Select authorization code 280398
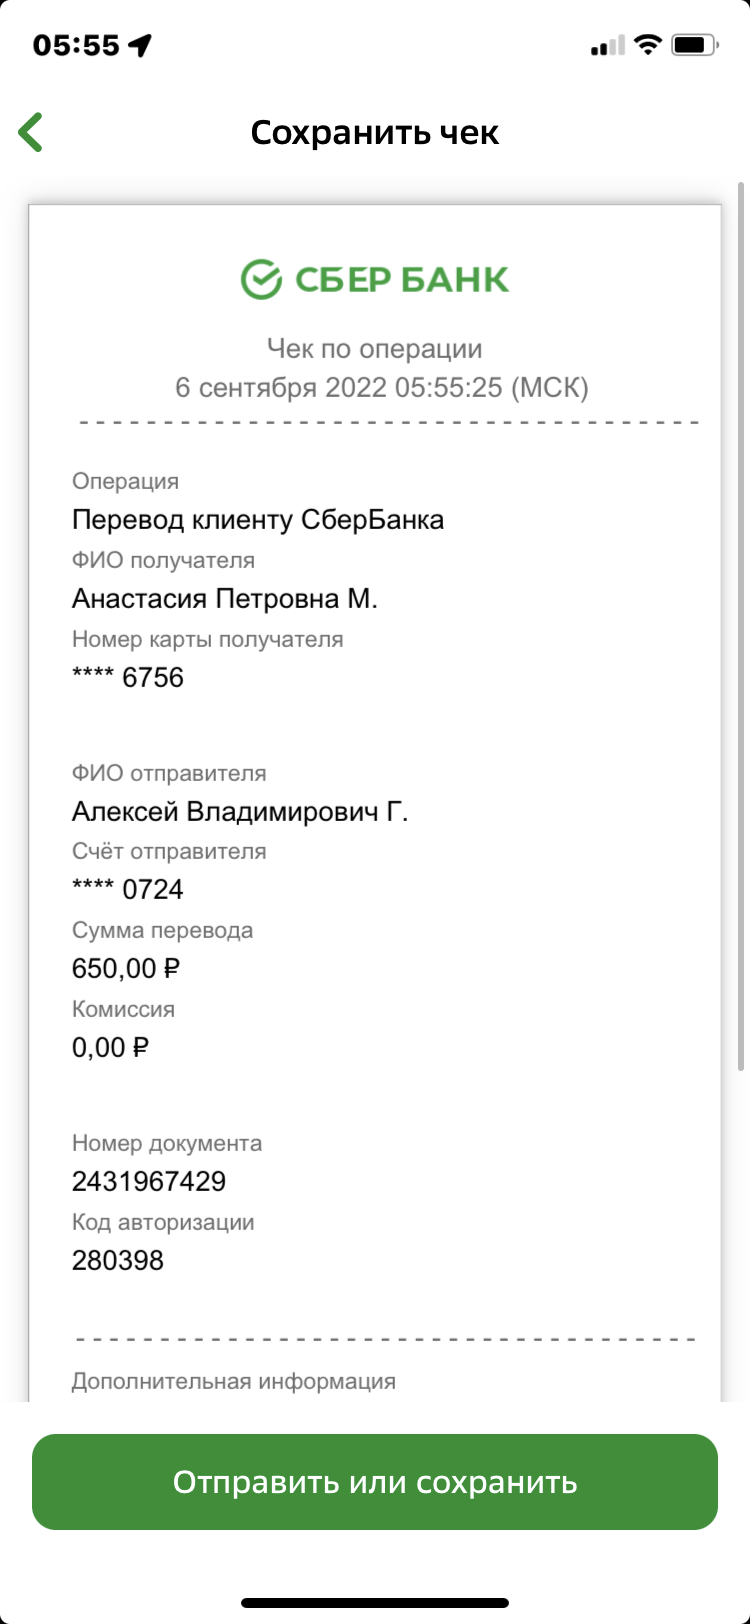Viewport: 750px width, 1624px height. [x=118, y=1260]
